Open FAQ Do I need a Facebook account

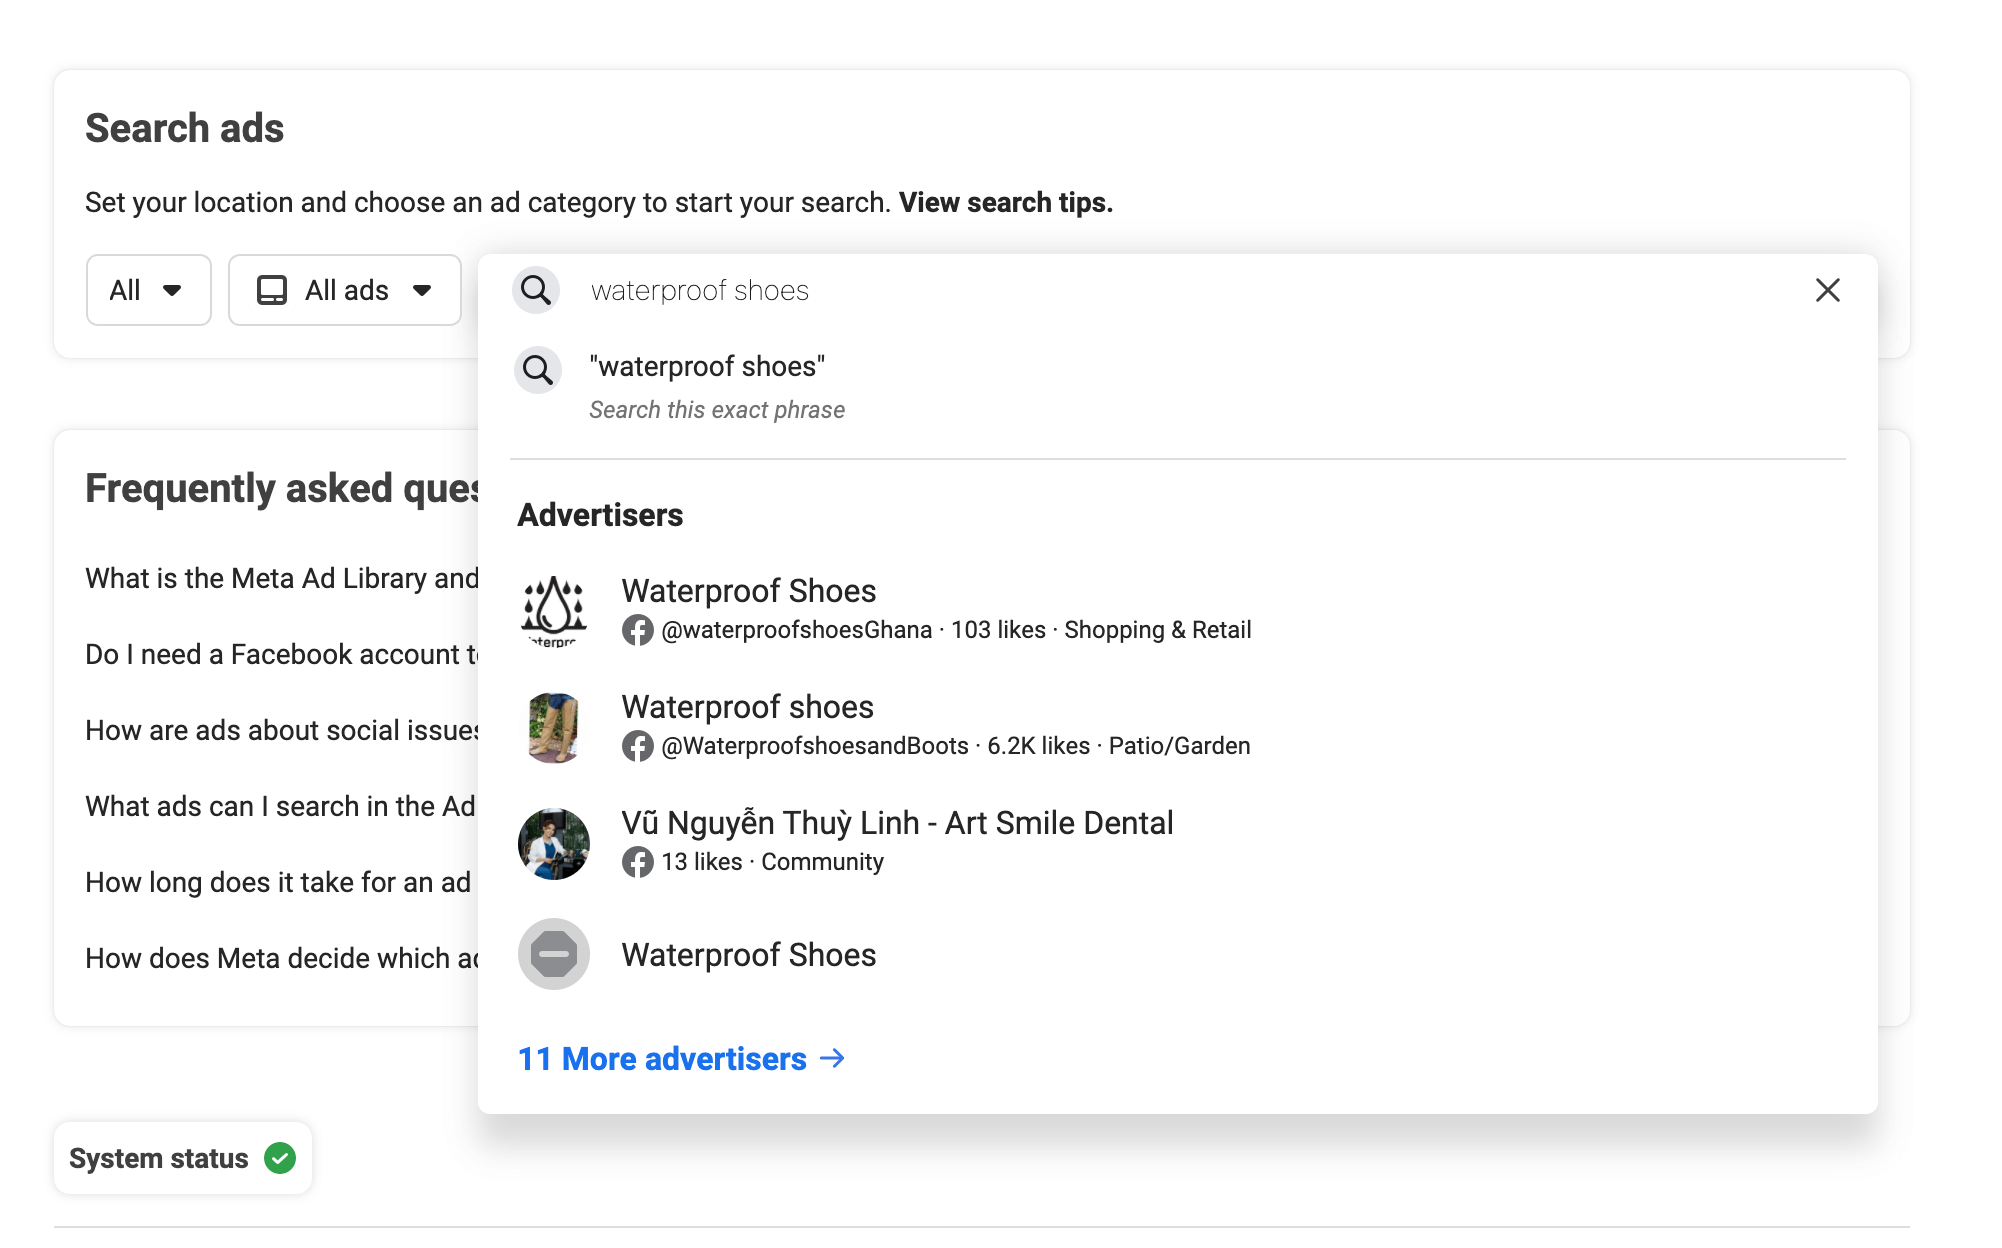click(x=282, y=655)
